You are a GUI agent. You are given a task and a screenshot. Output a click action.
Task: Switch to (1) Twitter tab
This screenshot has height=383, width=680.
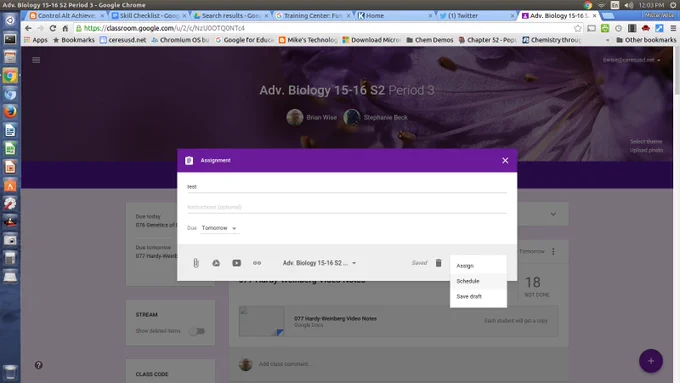(476, 16)
